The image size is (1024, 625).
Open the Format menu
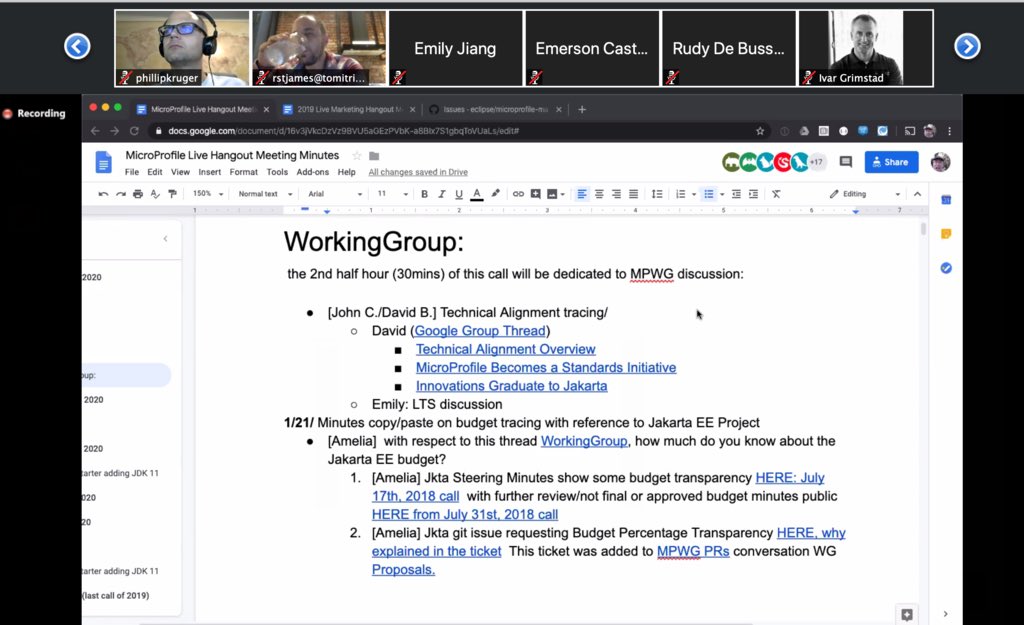coord(244,172)
